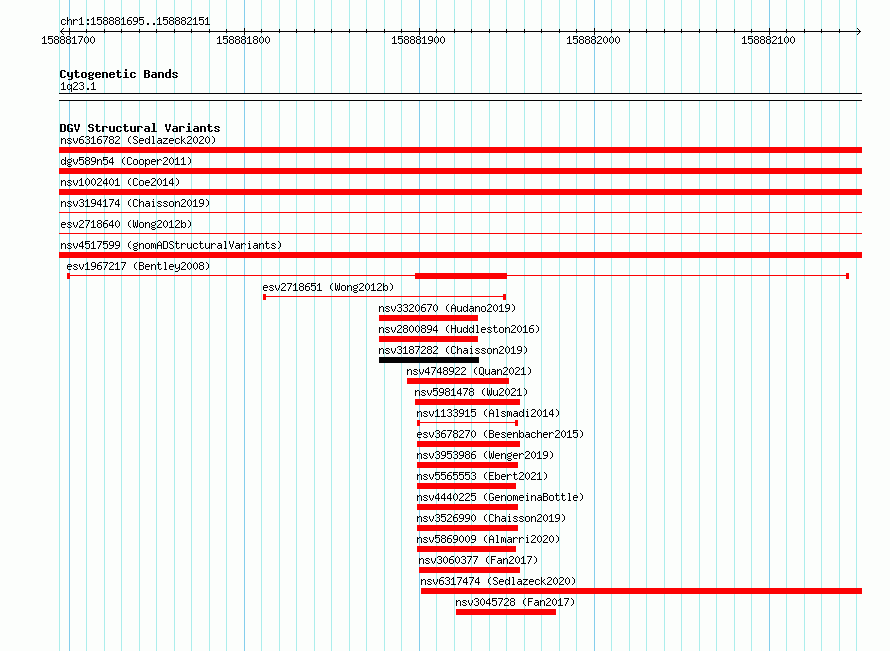Click red bar under nsv5565553 (Ebert2021)
This screenshot has width=890, height=651.
click(466, 486)
